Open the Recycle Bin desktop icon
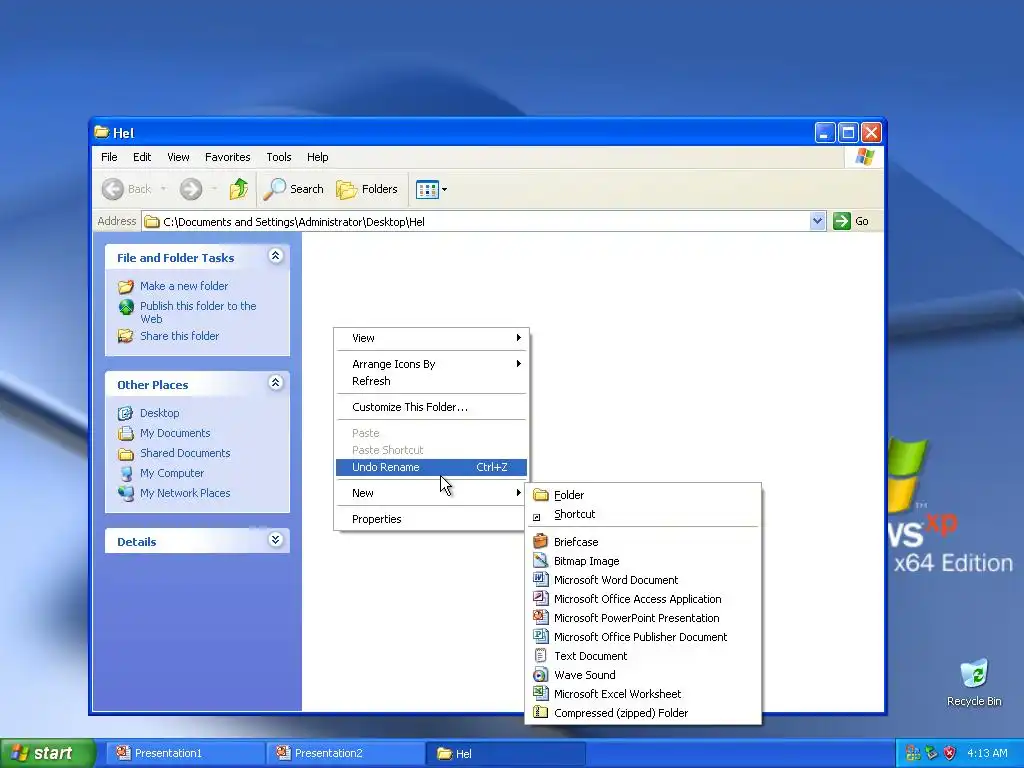 click(x=974, y=682)
